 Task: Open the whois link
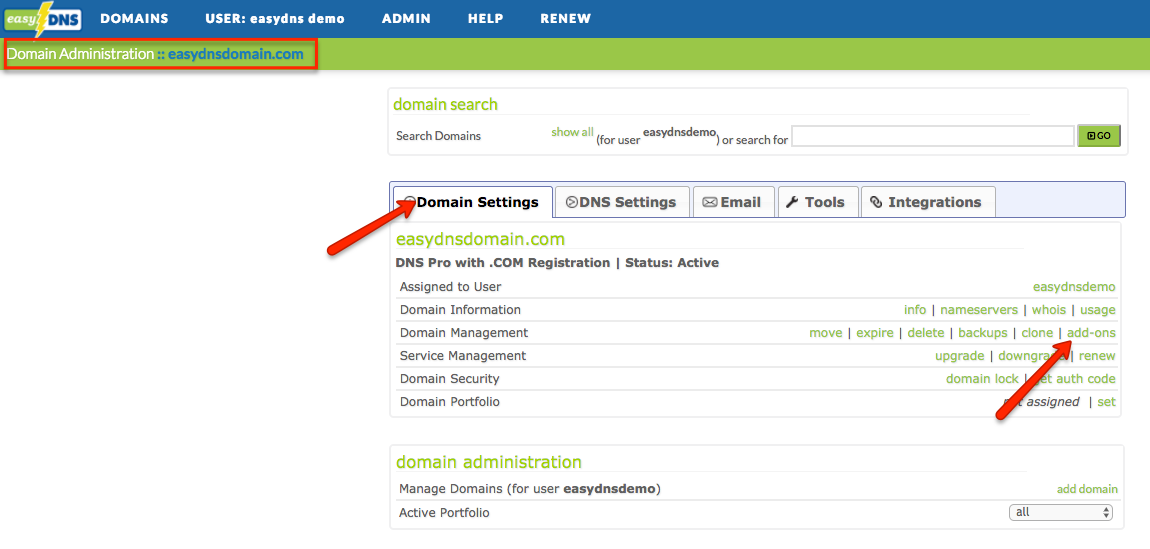1049,310
